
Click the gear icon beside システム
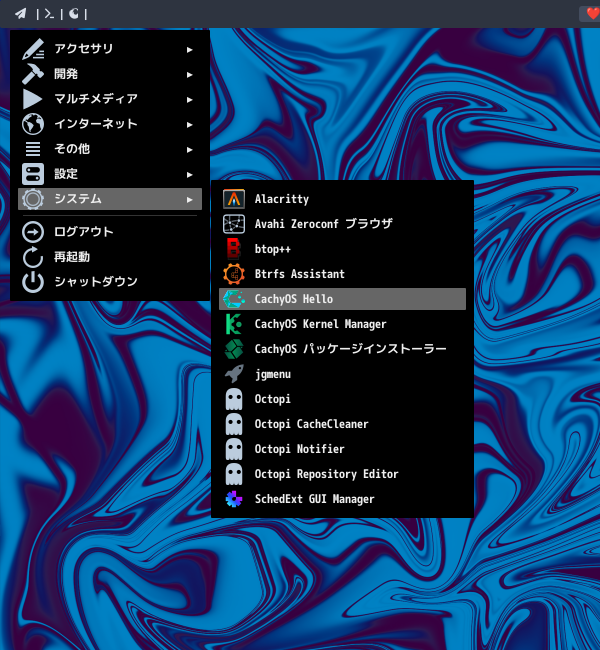(x=33, y=199)
